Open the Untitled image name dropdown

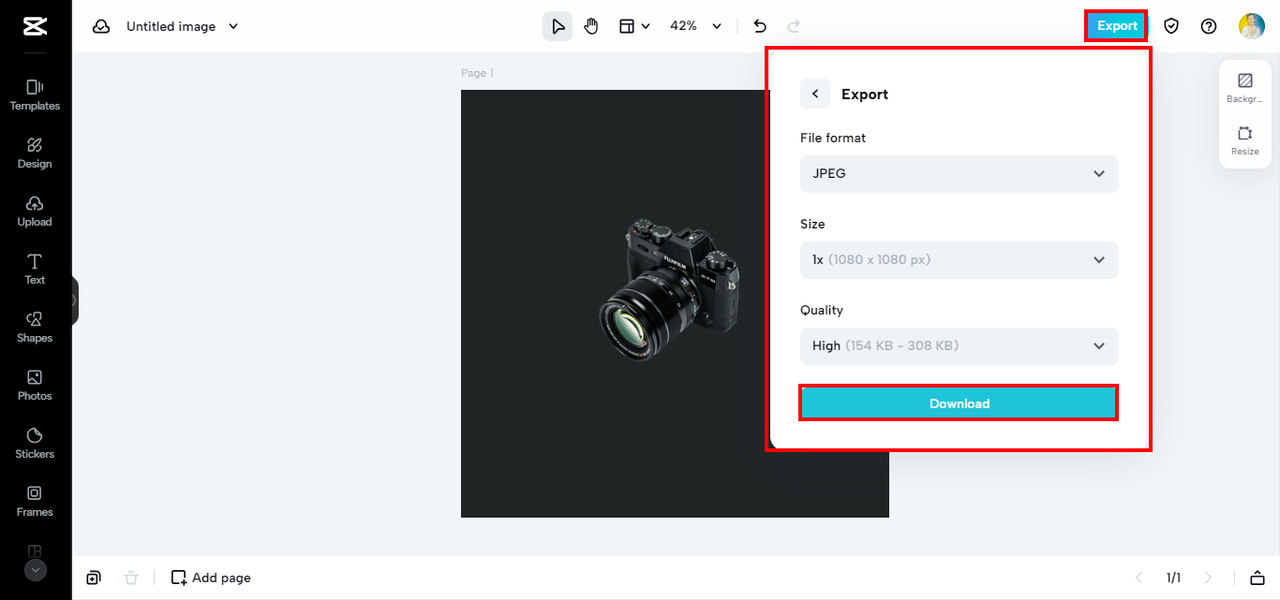coord(182,27)
